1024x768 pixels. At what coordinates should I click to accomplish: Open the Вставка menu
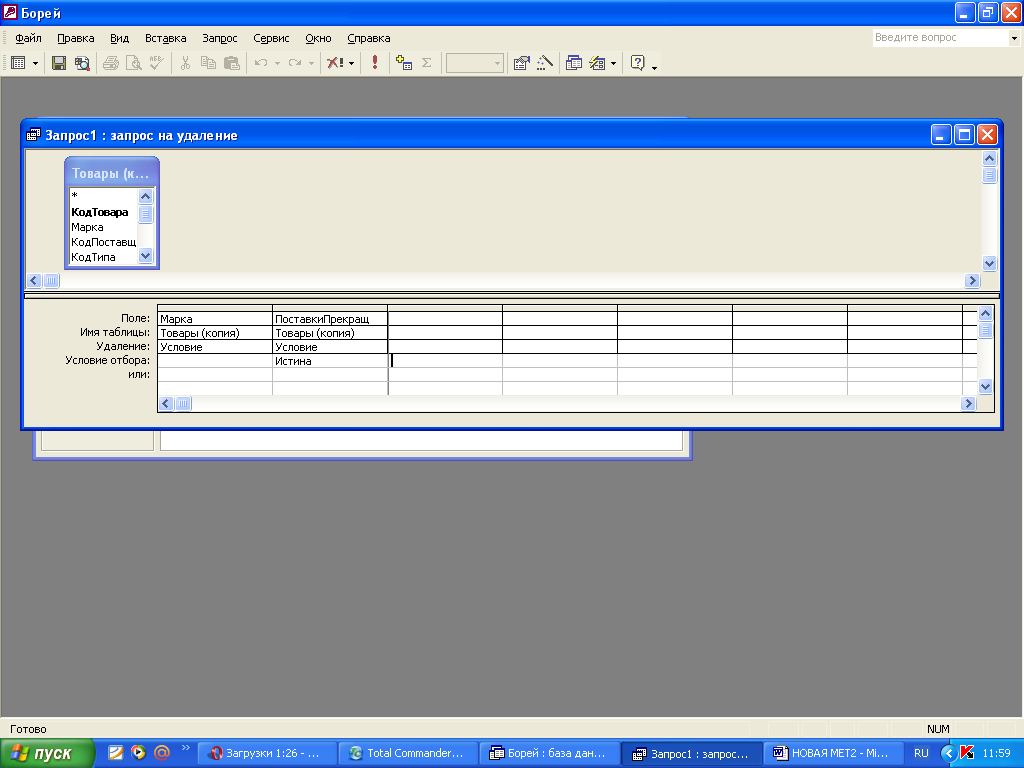coord(166,38)
